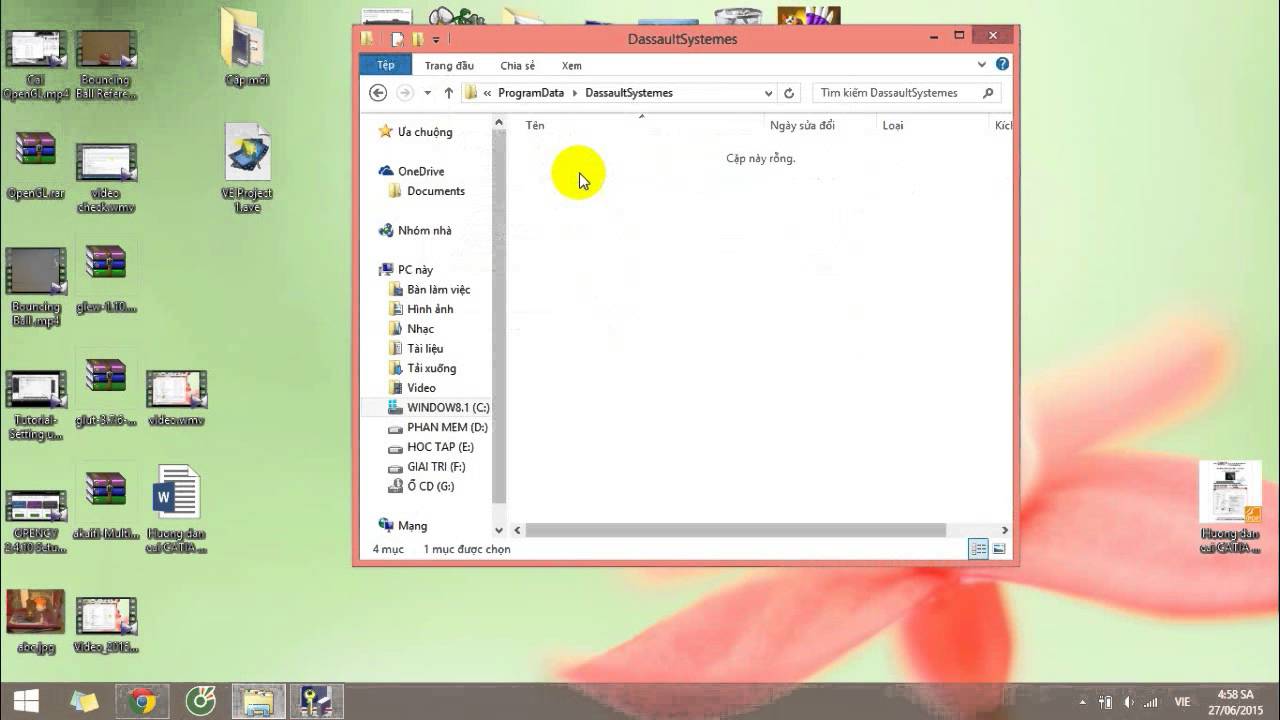Open the recent locations dropdown arrow
This screenshot has height=720, width=1280.
427,93
